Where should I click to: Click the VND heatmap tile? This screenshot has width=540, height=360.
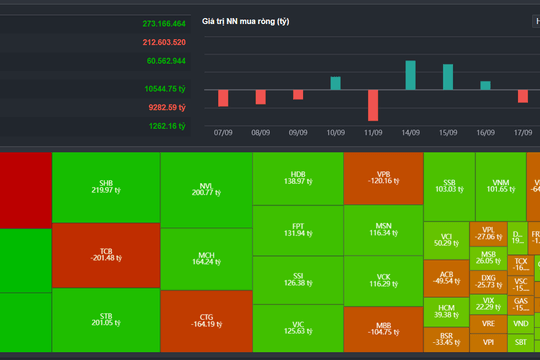(521, 324)
